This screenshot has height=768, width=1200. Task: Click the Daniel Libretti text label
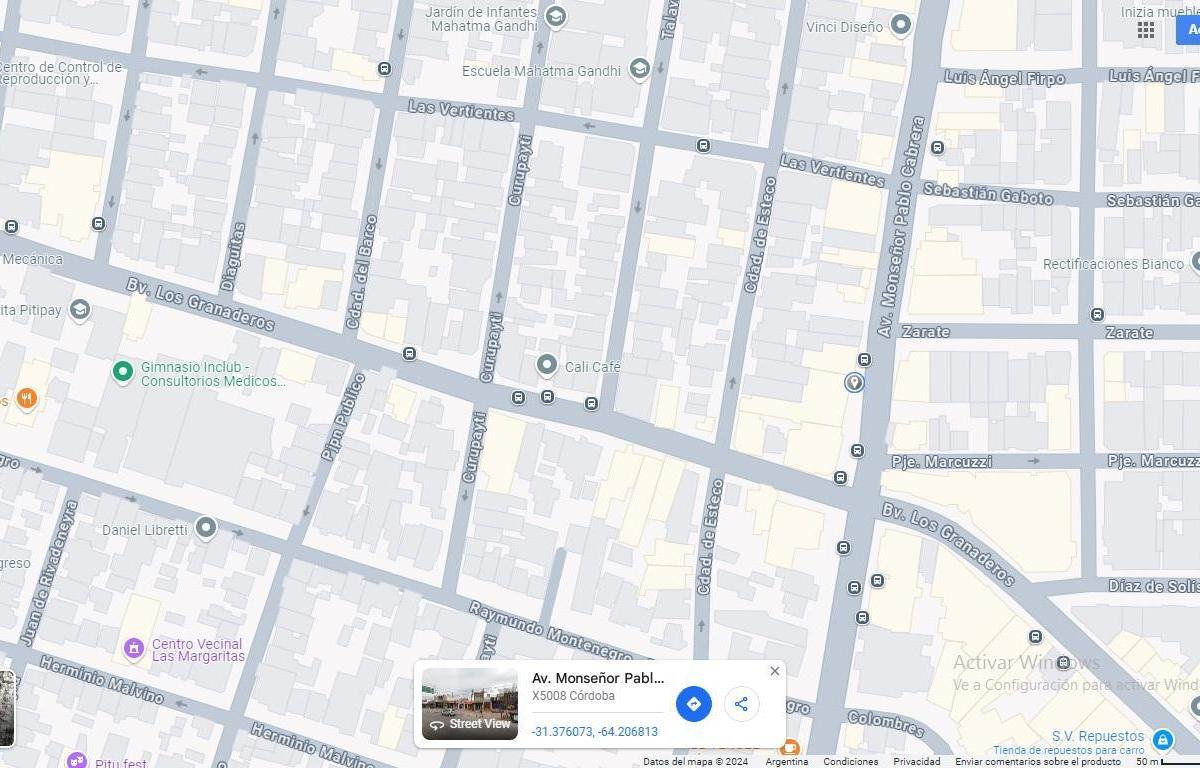[x=145, y=530]
